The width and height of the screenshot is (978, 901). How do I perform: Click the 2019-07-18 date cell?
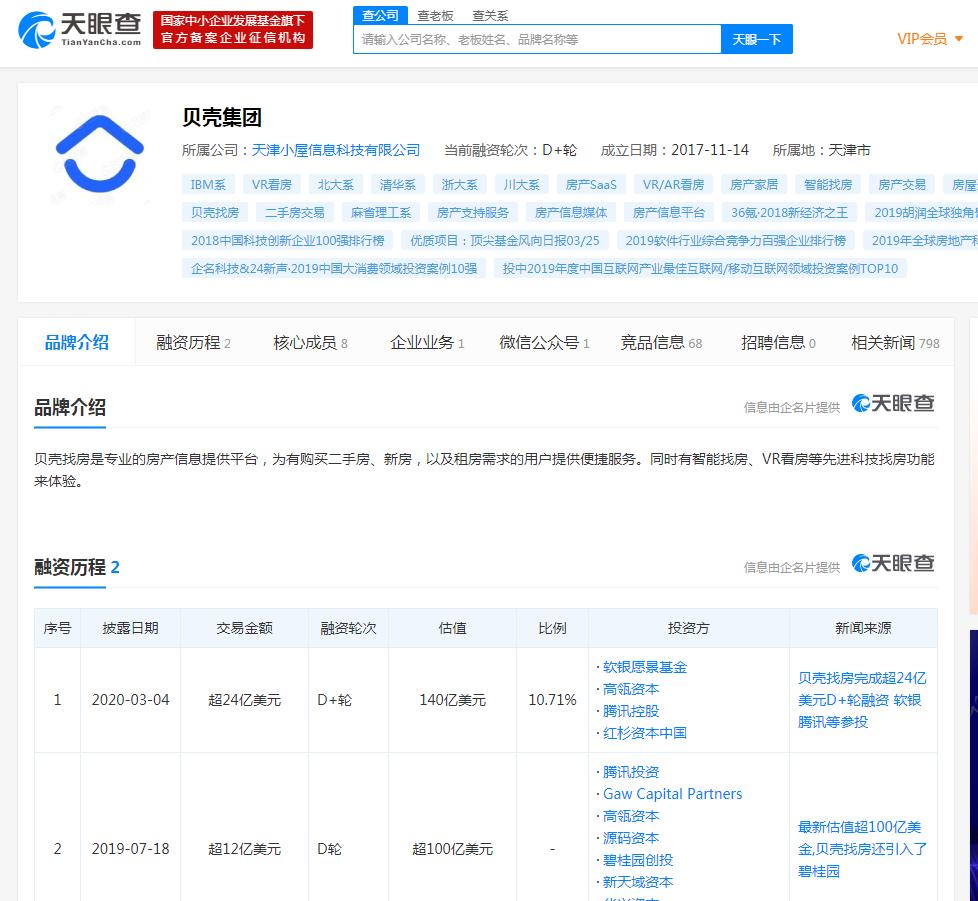[x=130, y=849]
